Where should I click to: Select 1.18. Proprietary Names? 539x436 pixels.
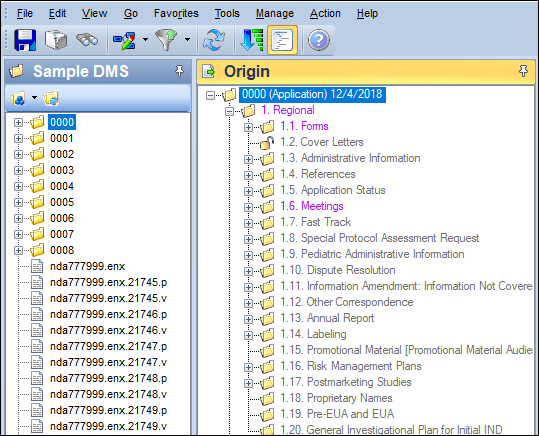point(336,398)
